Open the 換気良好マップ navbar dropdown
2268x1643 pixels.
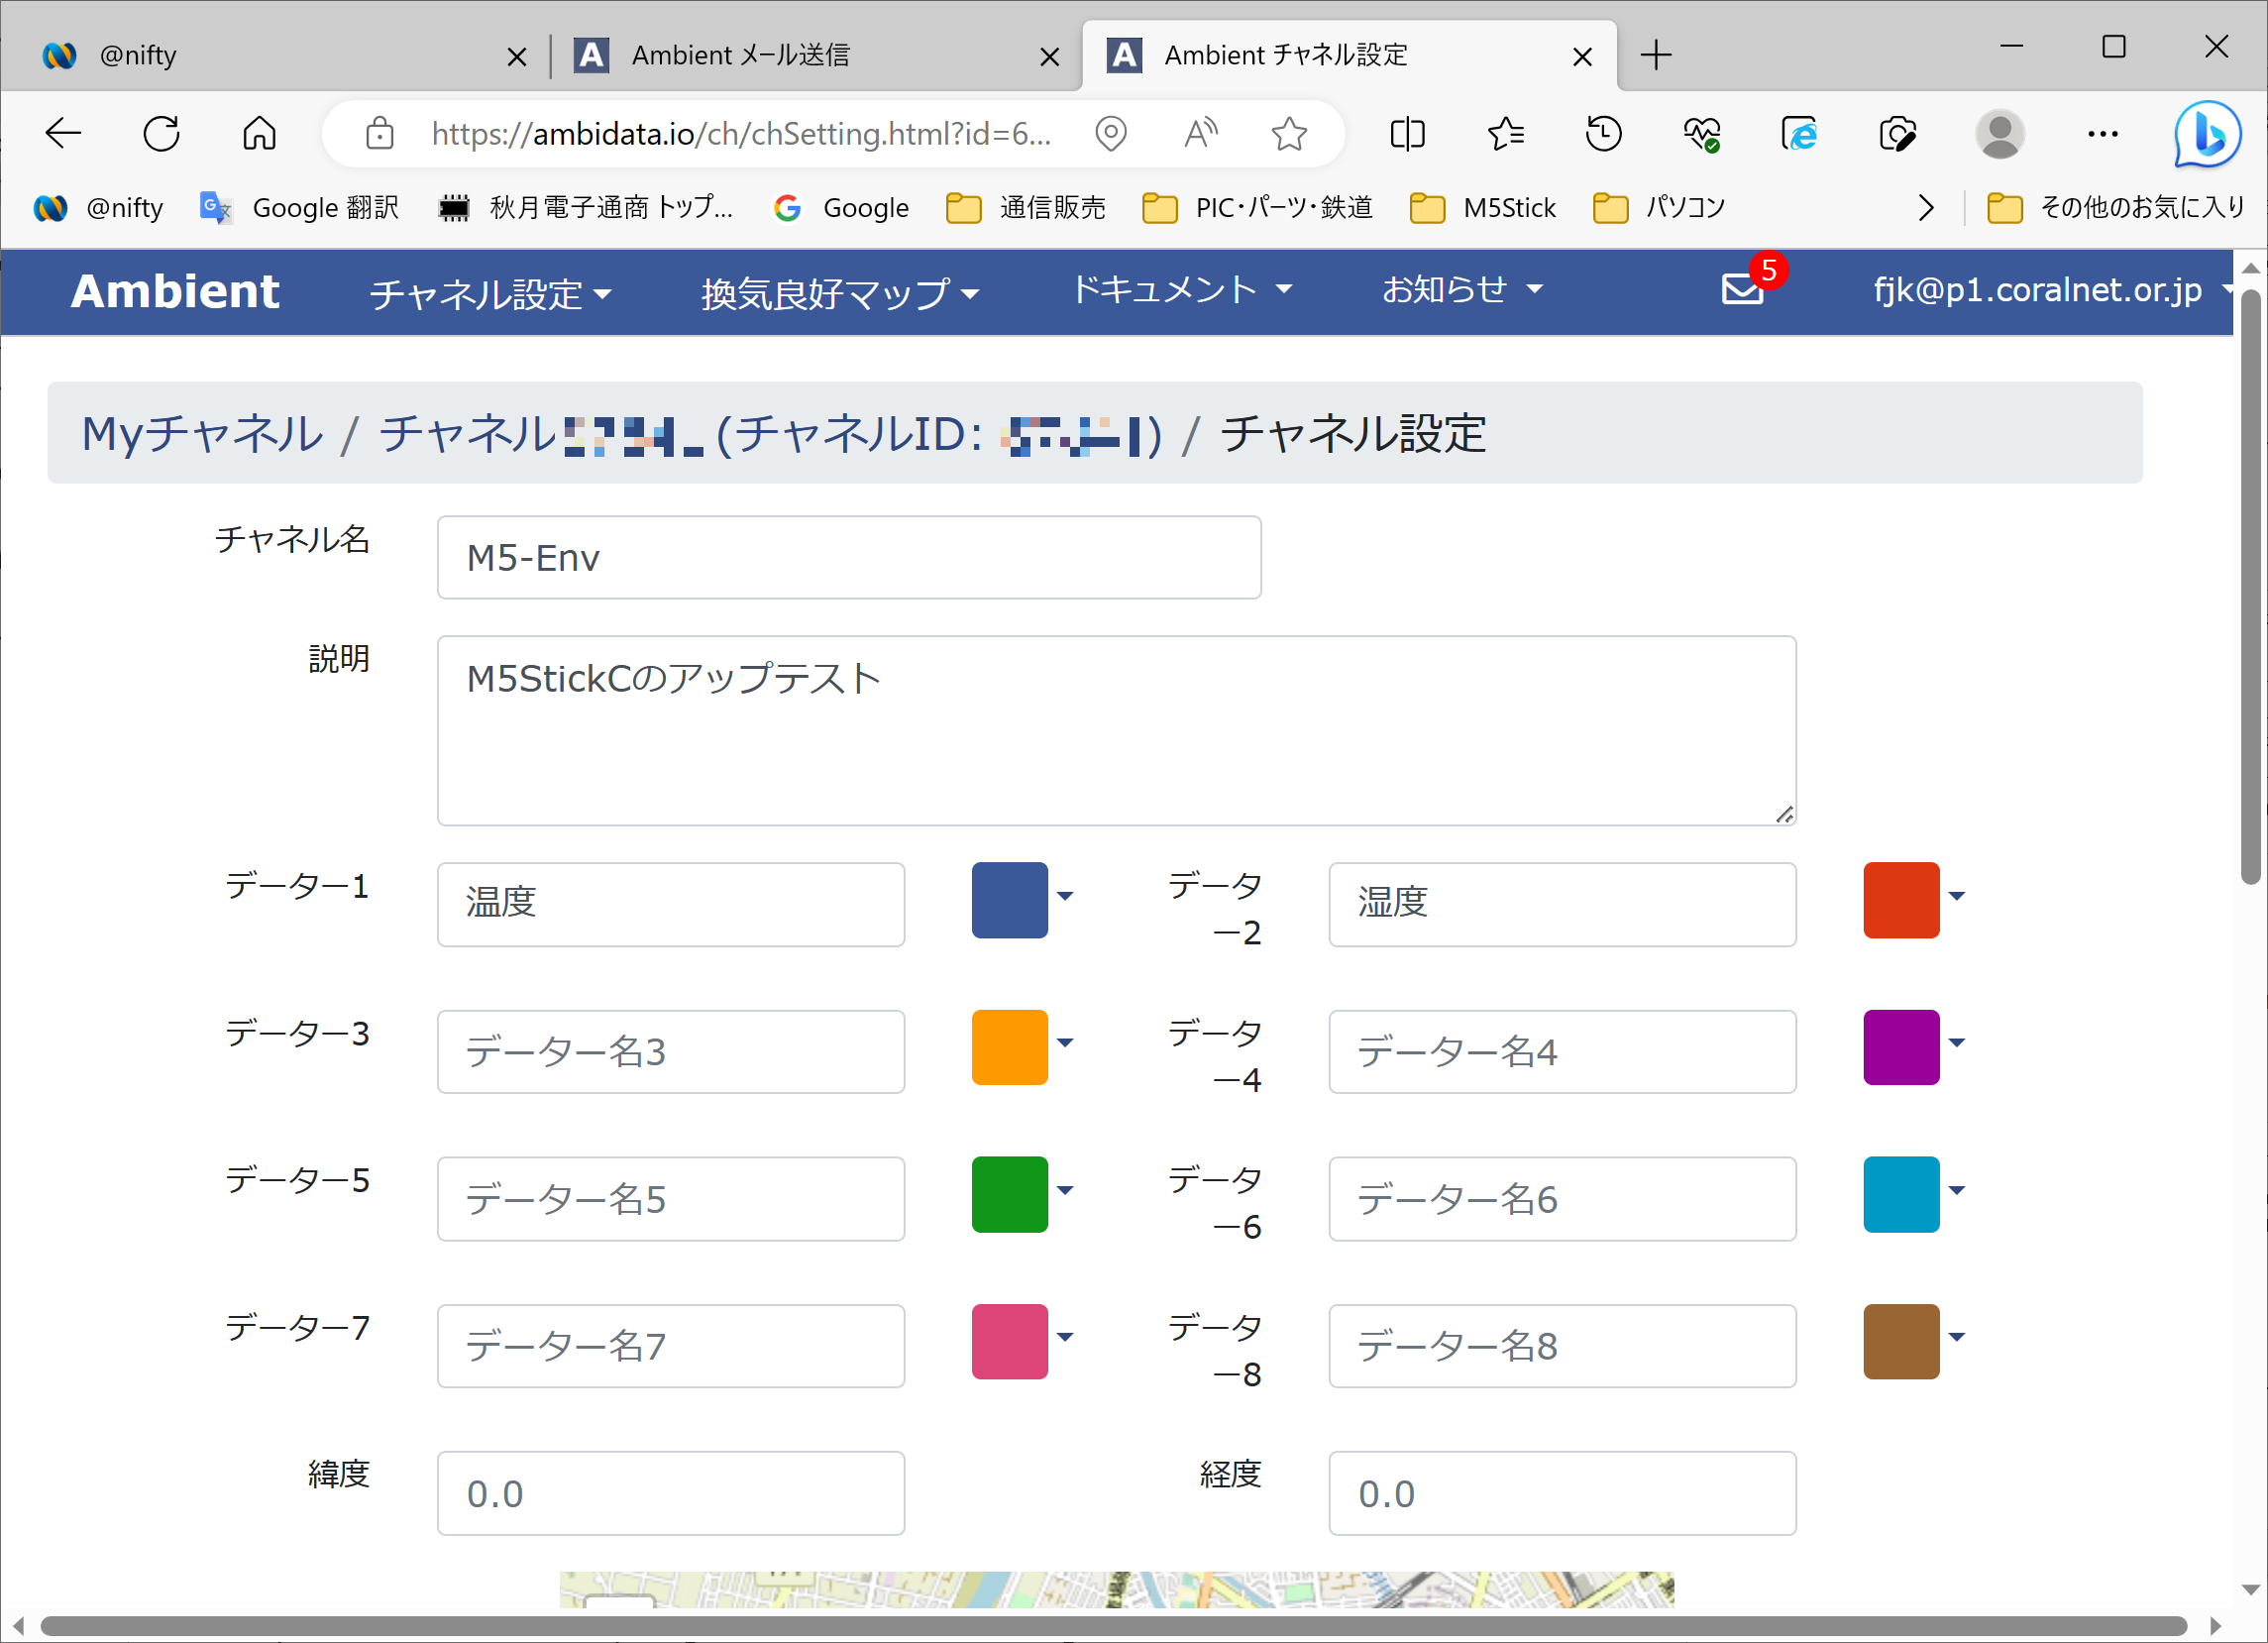[839, 293]
